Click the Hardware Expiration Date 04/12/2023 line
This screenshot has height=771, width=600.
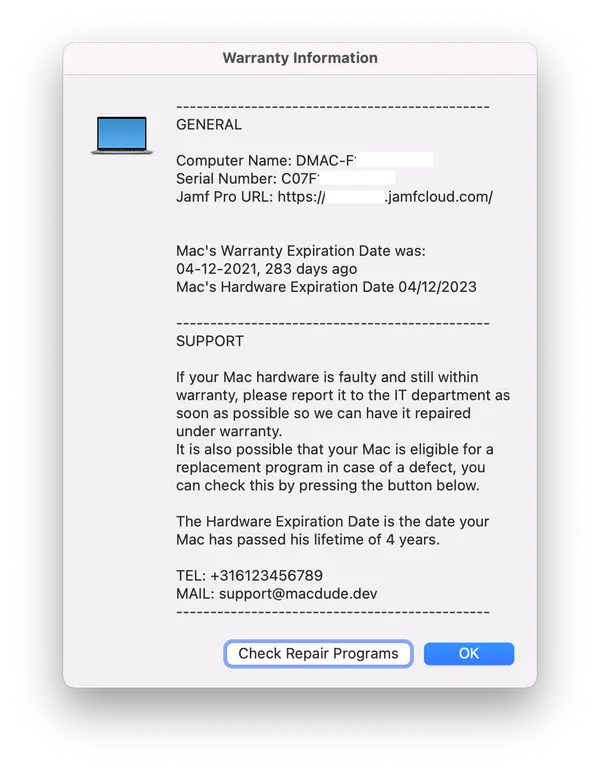326,287
